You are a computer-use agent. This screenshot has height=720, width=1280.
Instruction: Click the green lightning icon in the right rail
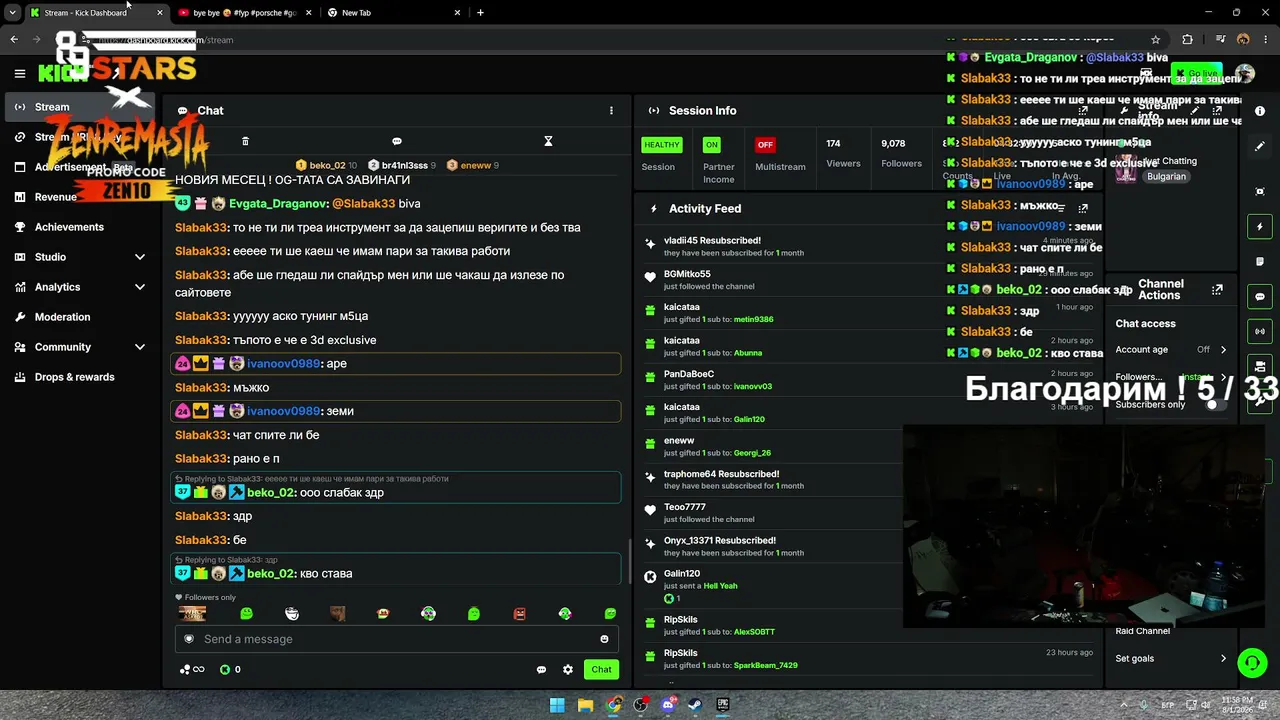[1260, 227]
